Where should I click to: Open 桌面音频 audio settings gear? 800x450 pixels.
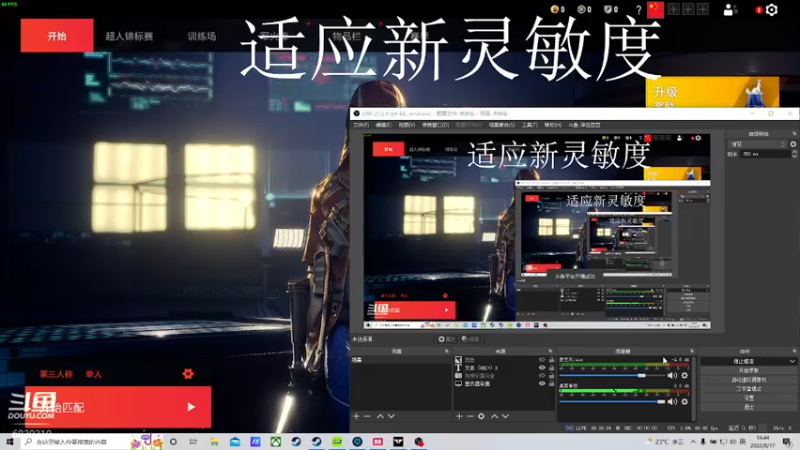(685, 402)
